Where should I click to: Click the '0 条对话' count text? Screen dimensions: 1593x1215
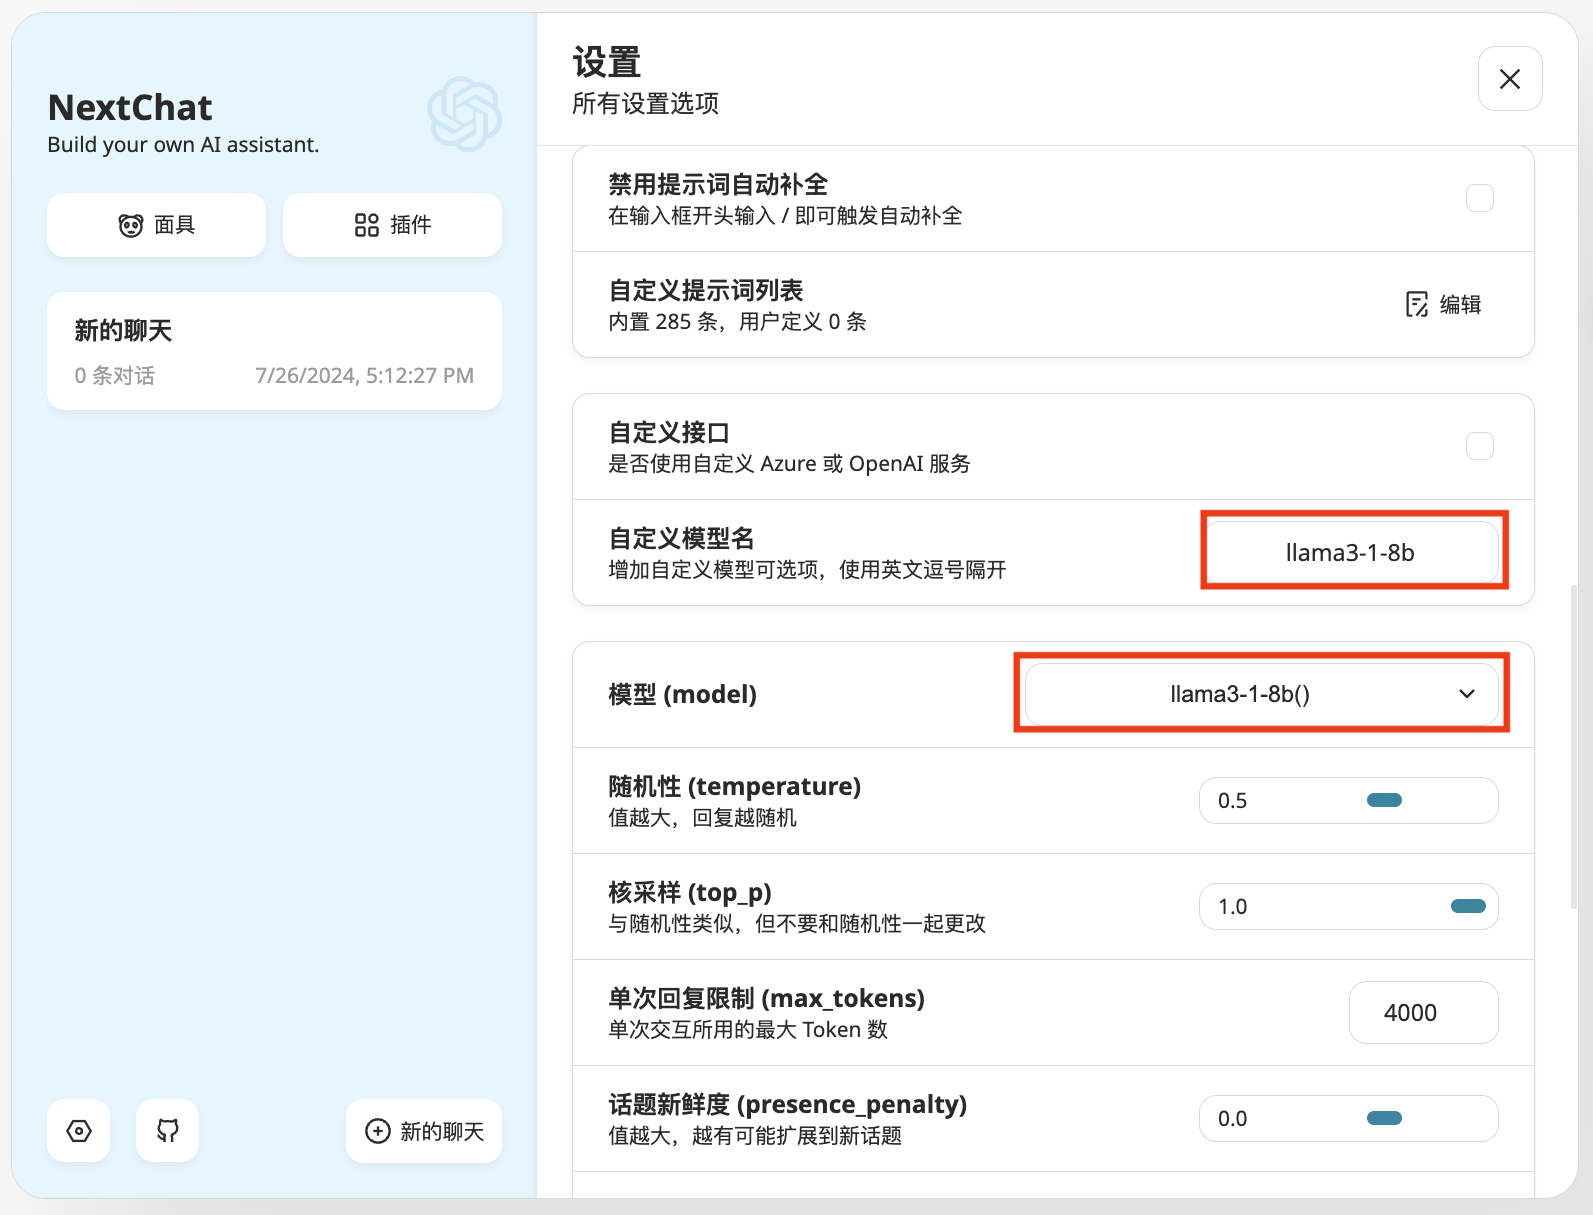(x=115, y=376)
